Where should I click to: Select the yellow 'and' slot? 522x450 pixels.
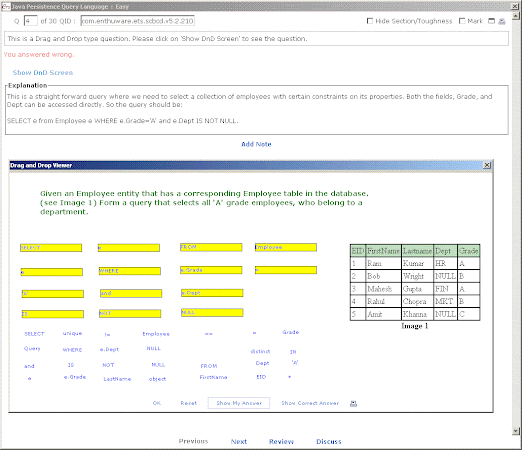point(131,293)
